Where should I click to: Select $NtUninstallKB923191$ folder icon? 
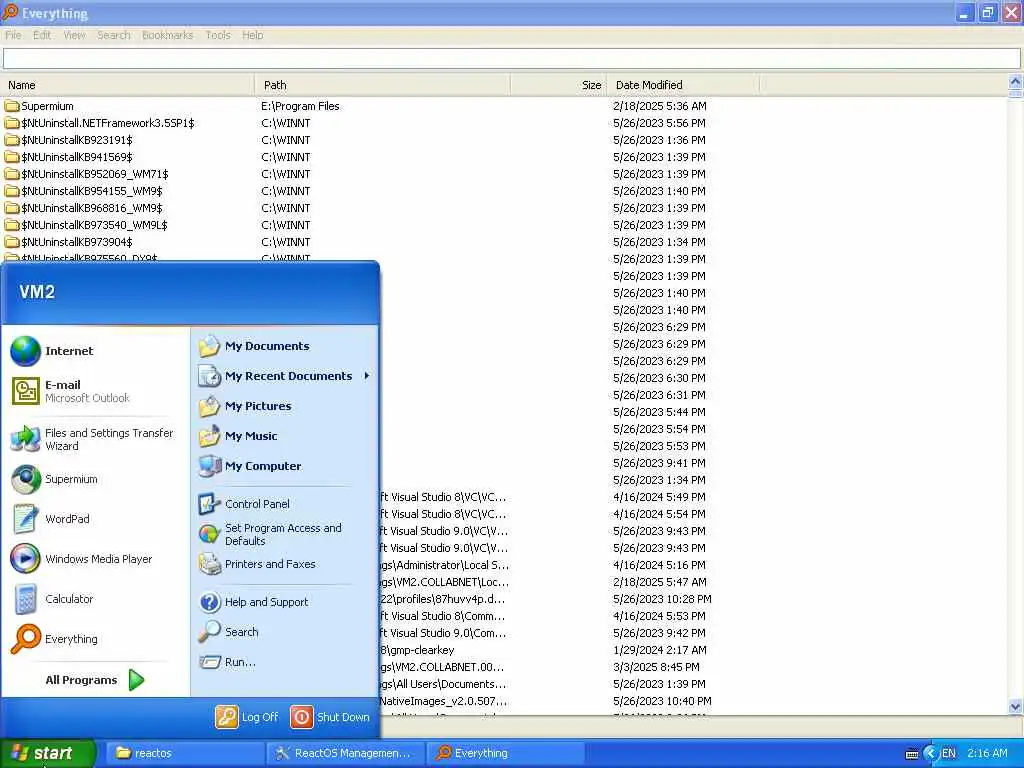point(12,140)
